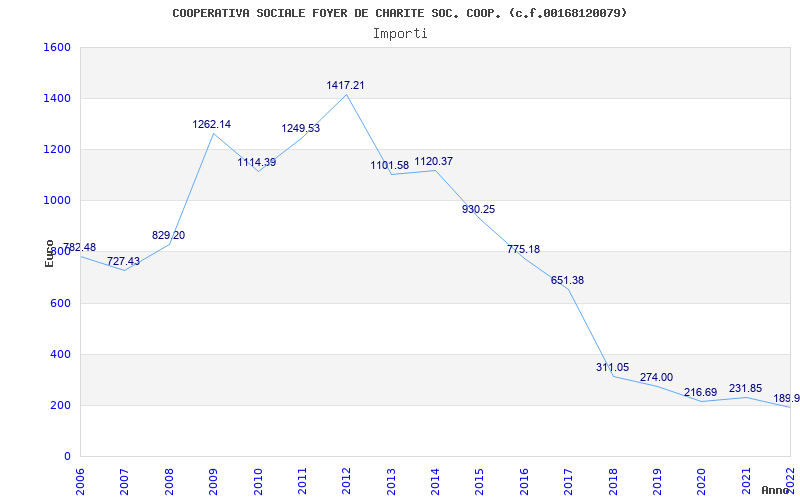Viewport: 800px width, 500px height.
Task: Click the Anno x-axis title
Action: [x=776, y=490]
